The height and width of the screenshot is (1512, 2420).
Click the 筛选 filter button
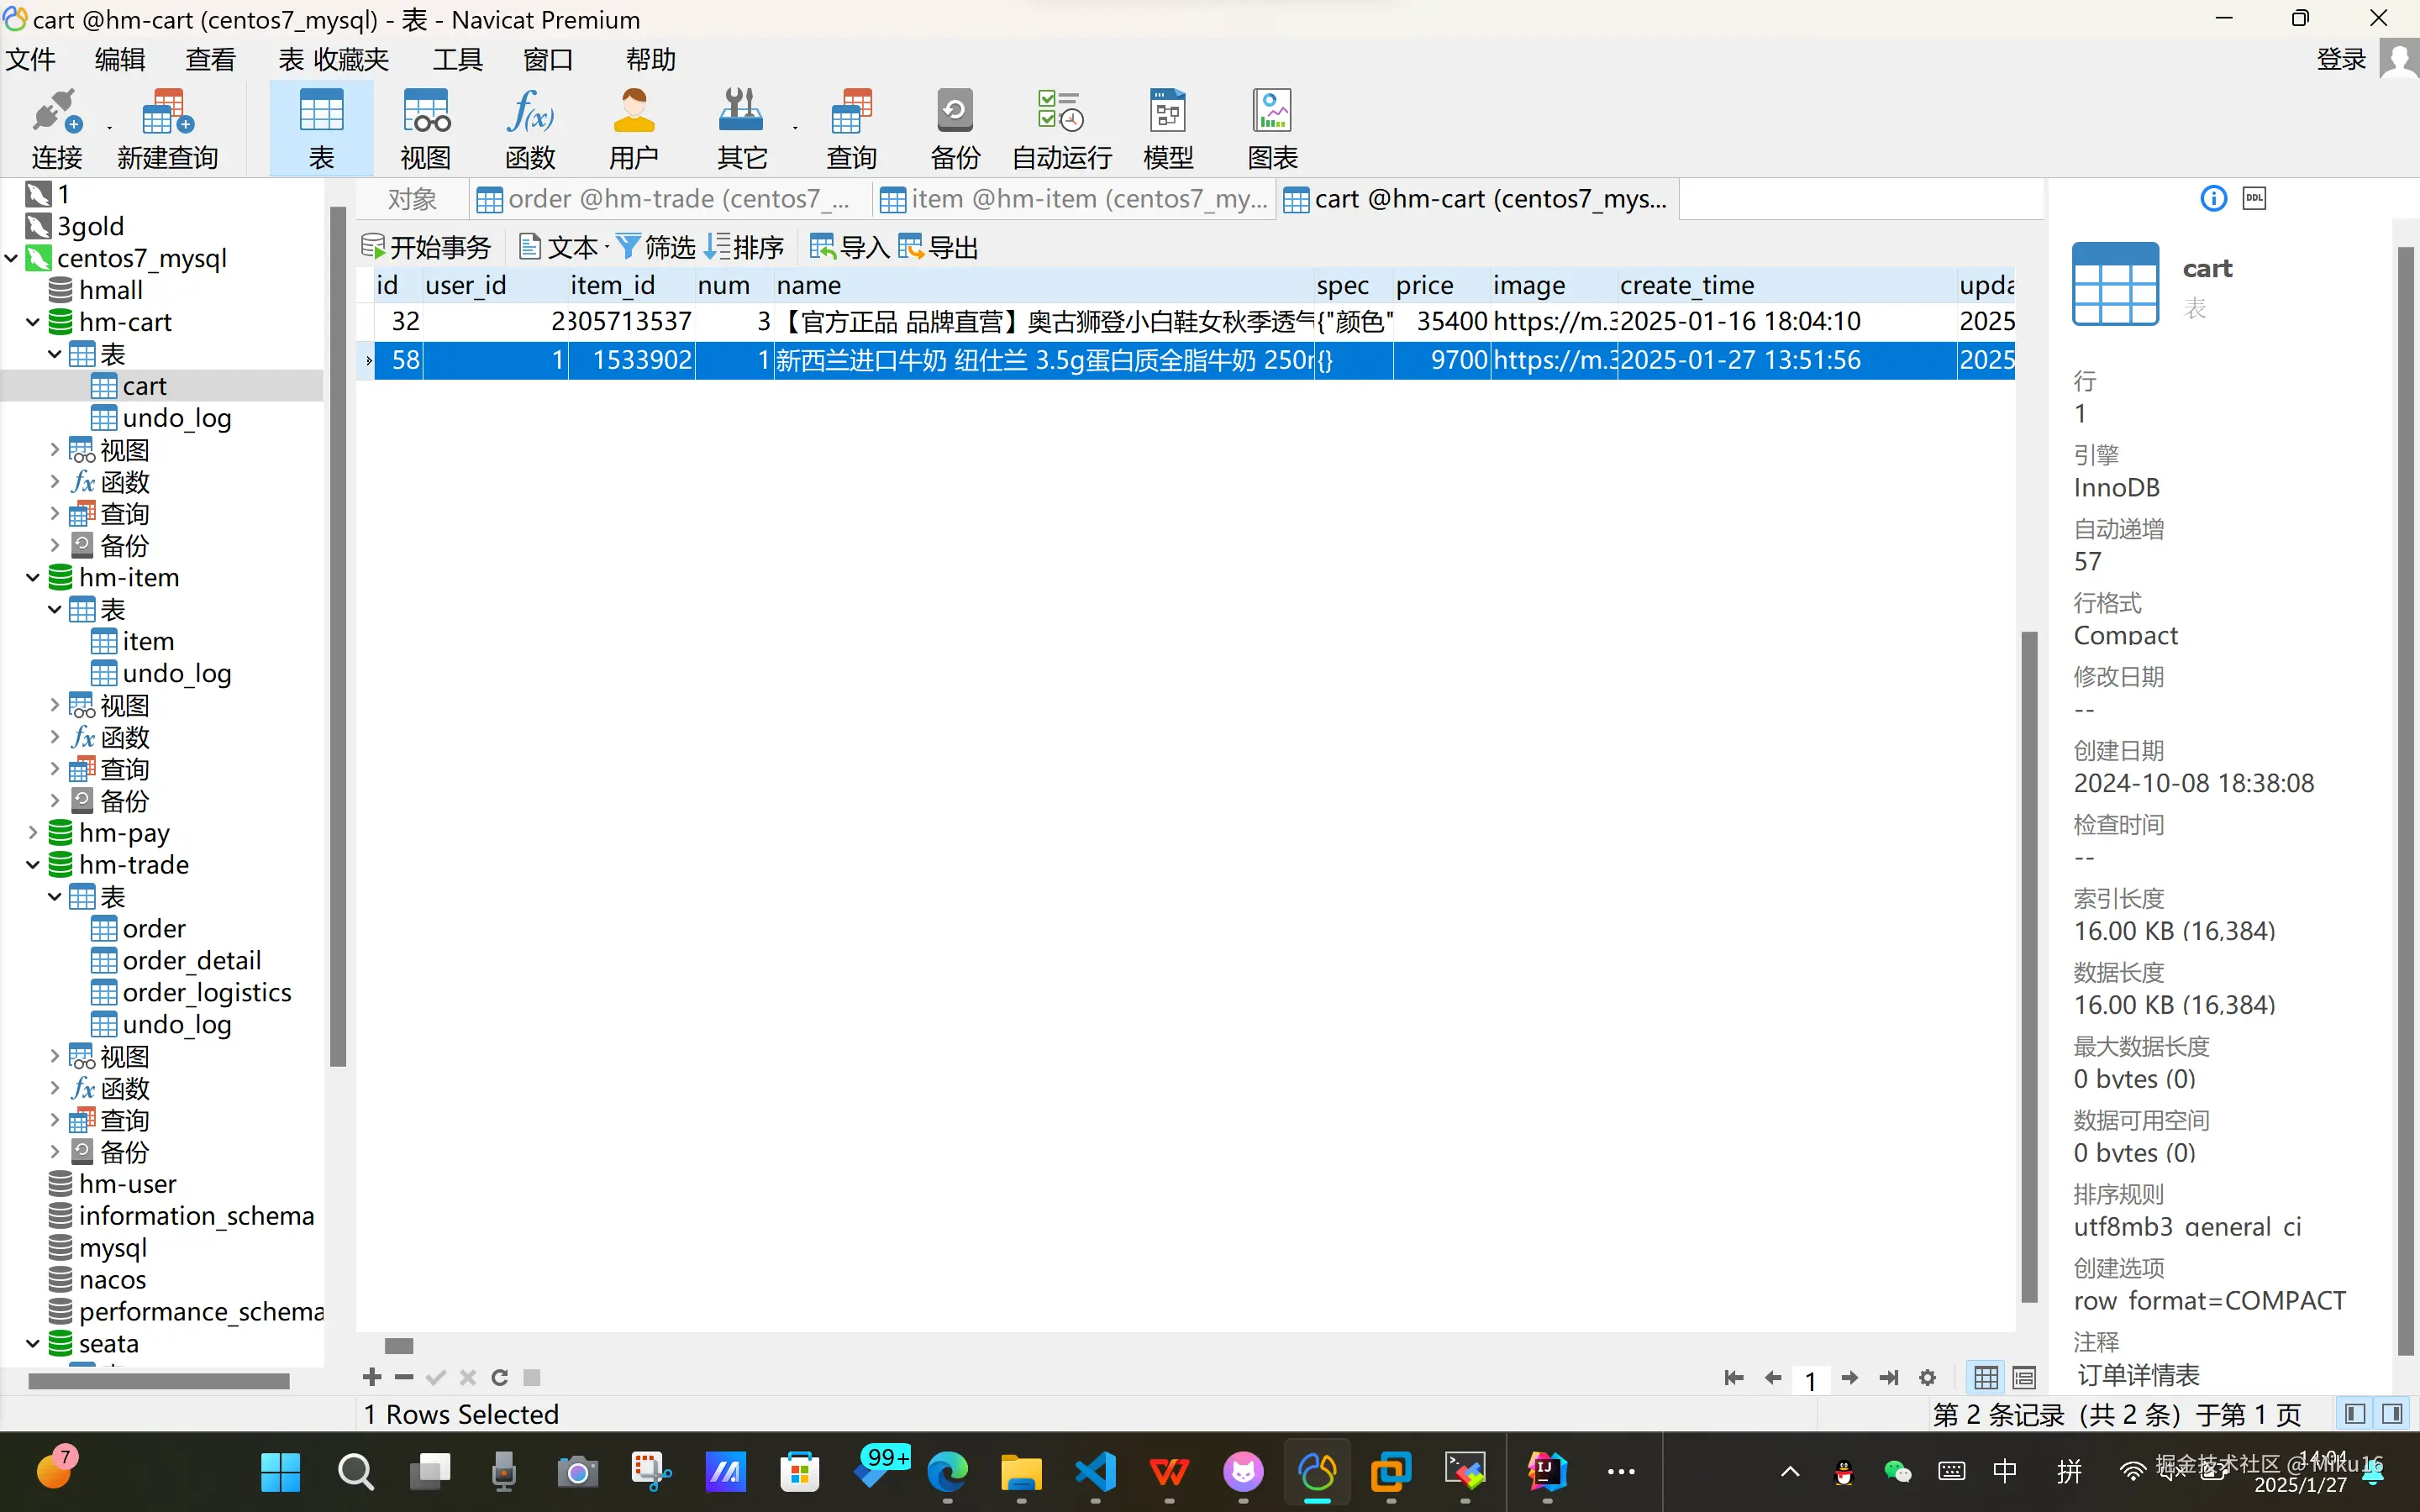click(656, 247)
